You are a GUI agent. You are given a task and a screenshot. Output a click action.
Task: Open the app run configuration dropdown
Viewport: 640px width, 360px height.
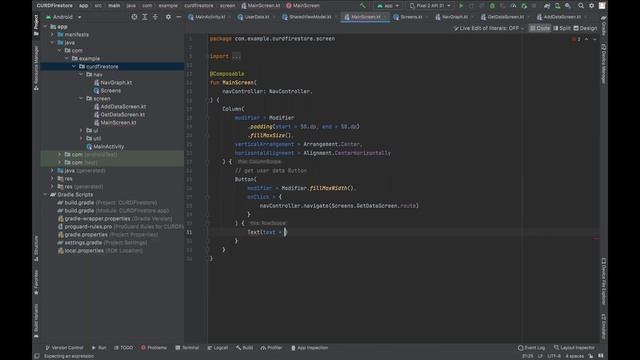click(388, 6)
